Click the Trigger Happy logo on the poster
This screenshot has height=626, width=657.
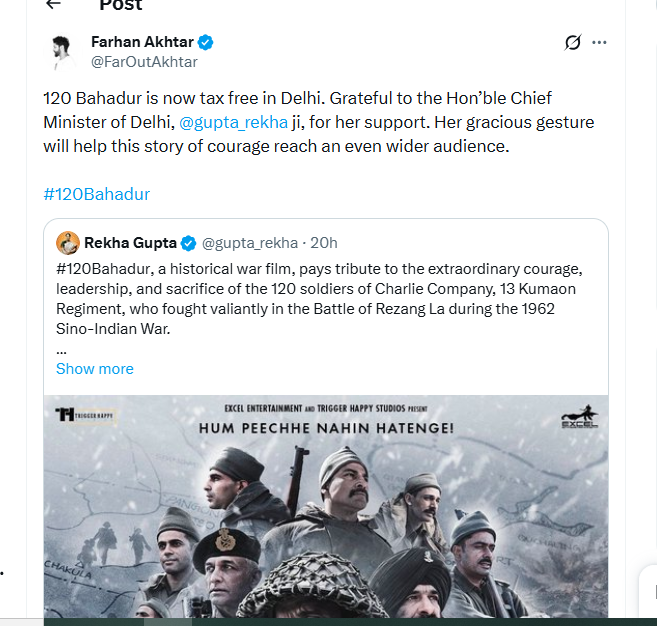(x=86, y=415)
